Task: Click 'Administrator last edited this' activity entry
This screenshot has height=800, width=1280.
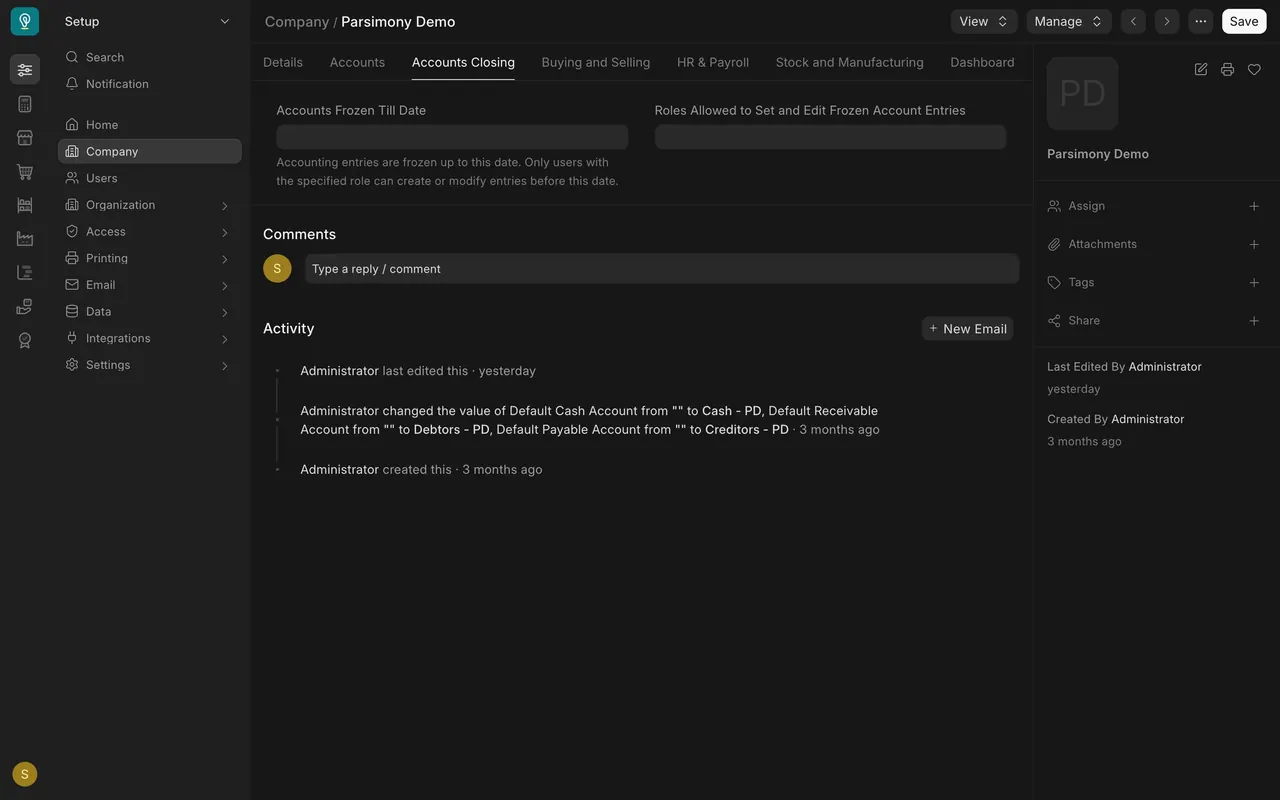Action: tap(418, 371)
